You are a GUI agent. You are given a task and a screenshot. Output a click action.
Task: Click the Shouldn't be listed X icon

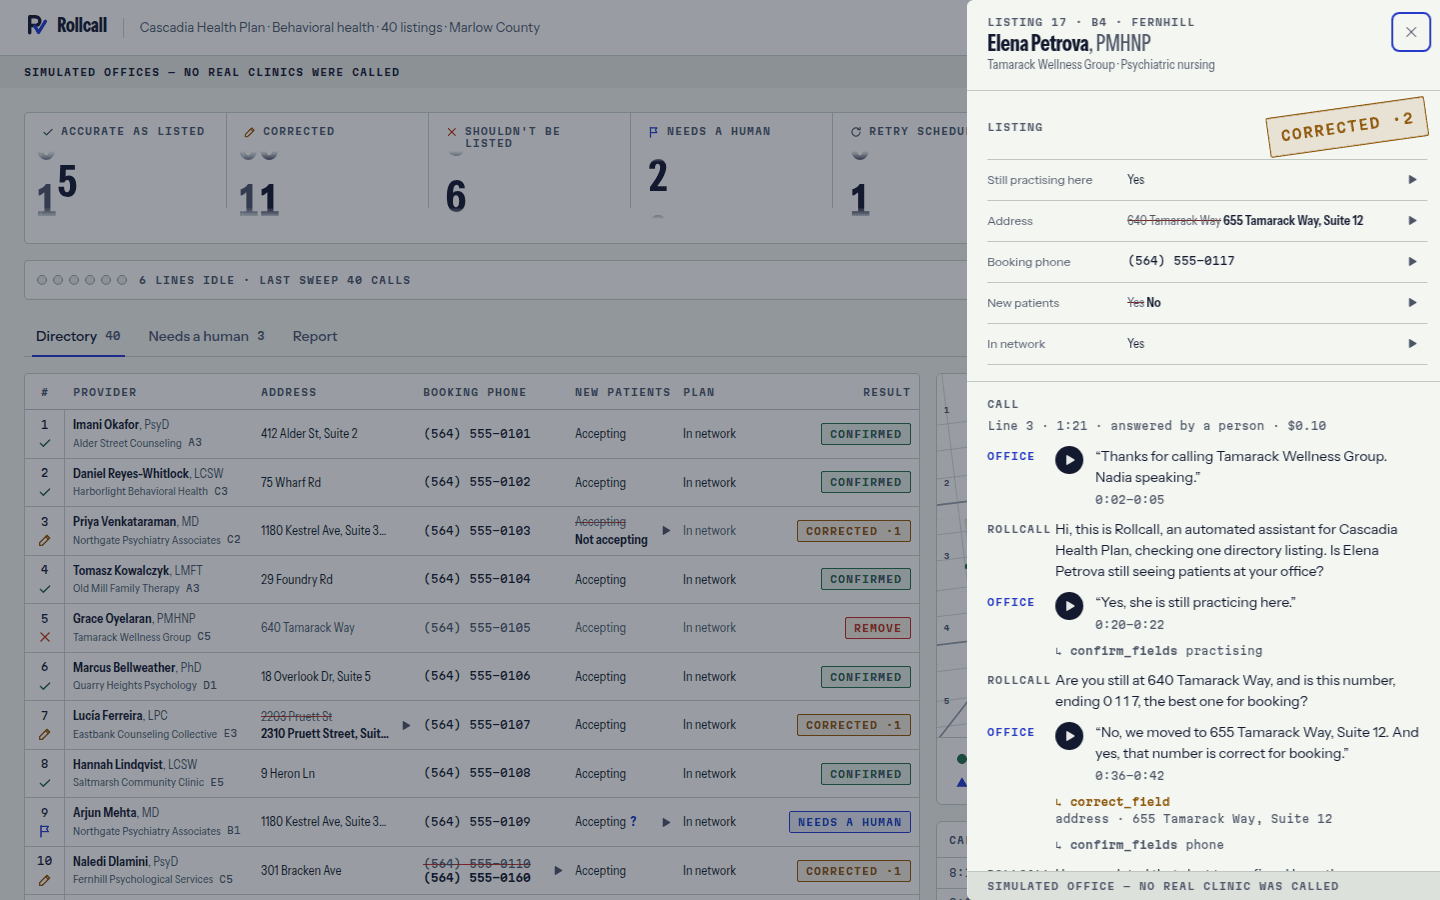click(x=452, y=132)
